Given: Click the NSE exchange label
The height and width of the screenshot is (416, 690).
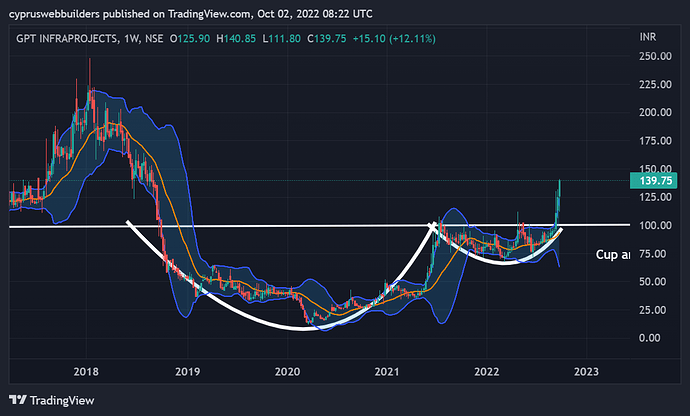Looking at the screenshot, I should click(154, 39).
